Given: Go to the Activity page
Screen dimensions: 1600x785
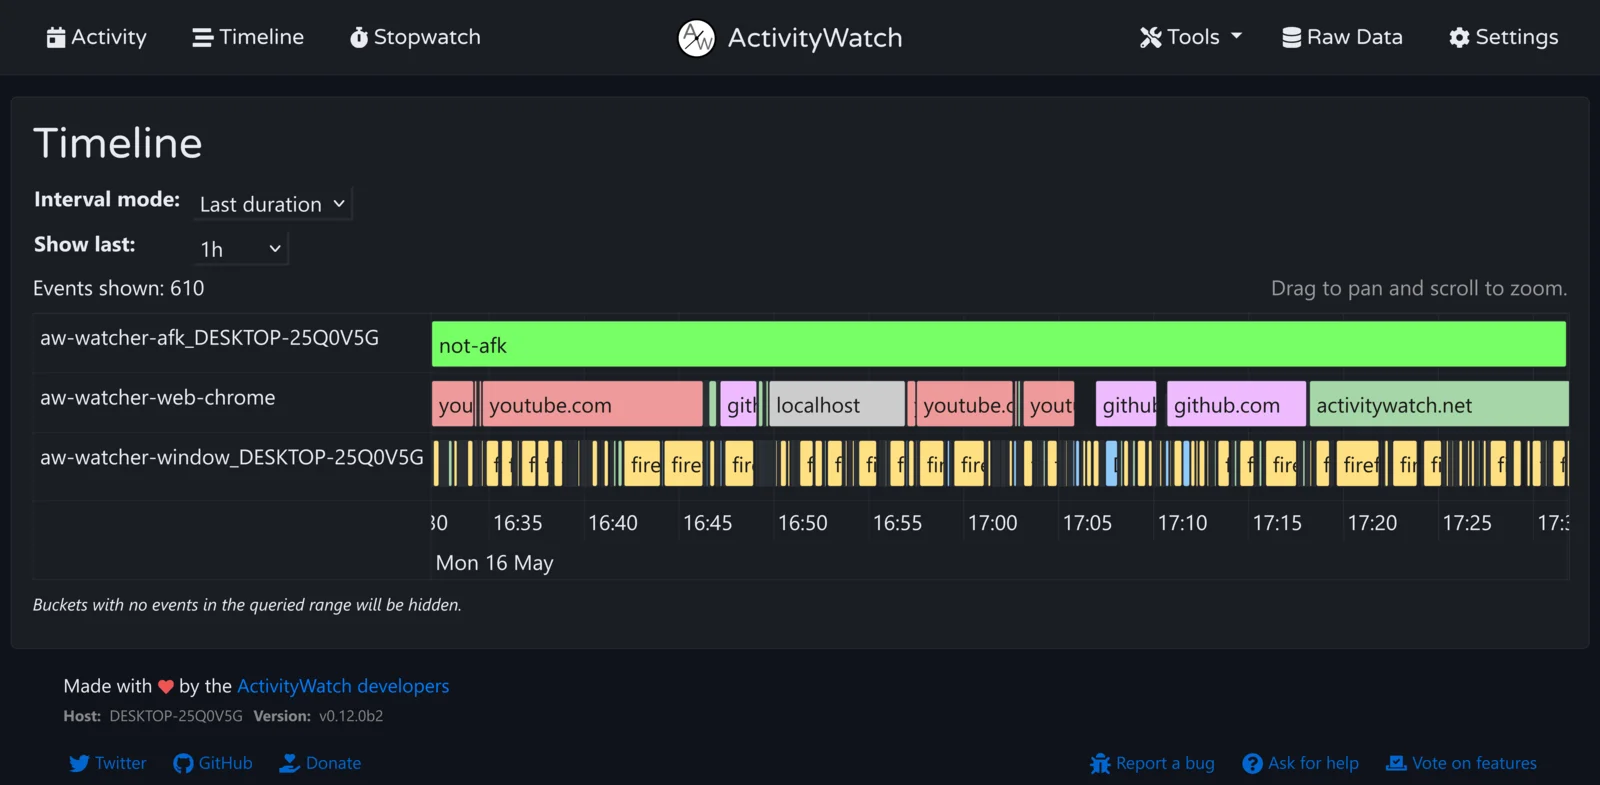Looking at the screenshot, I should [97, 38].
